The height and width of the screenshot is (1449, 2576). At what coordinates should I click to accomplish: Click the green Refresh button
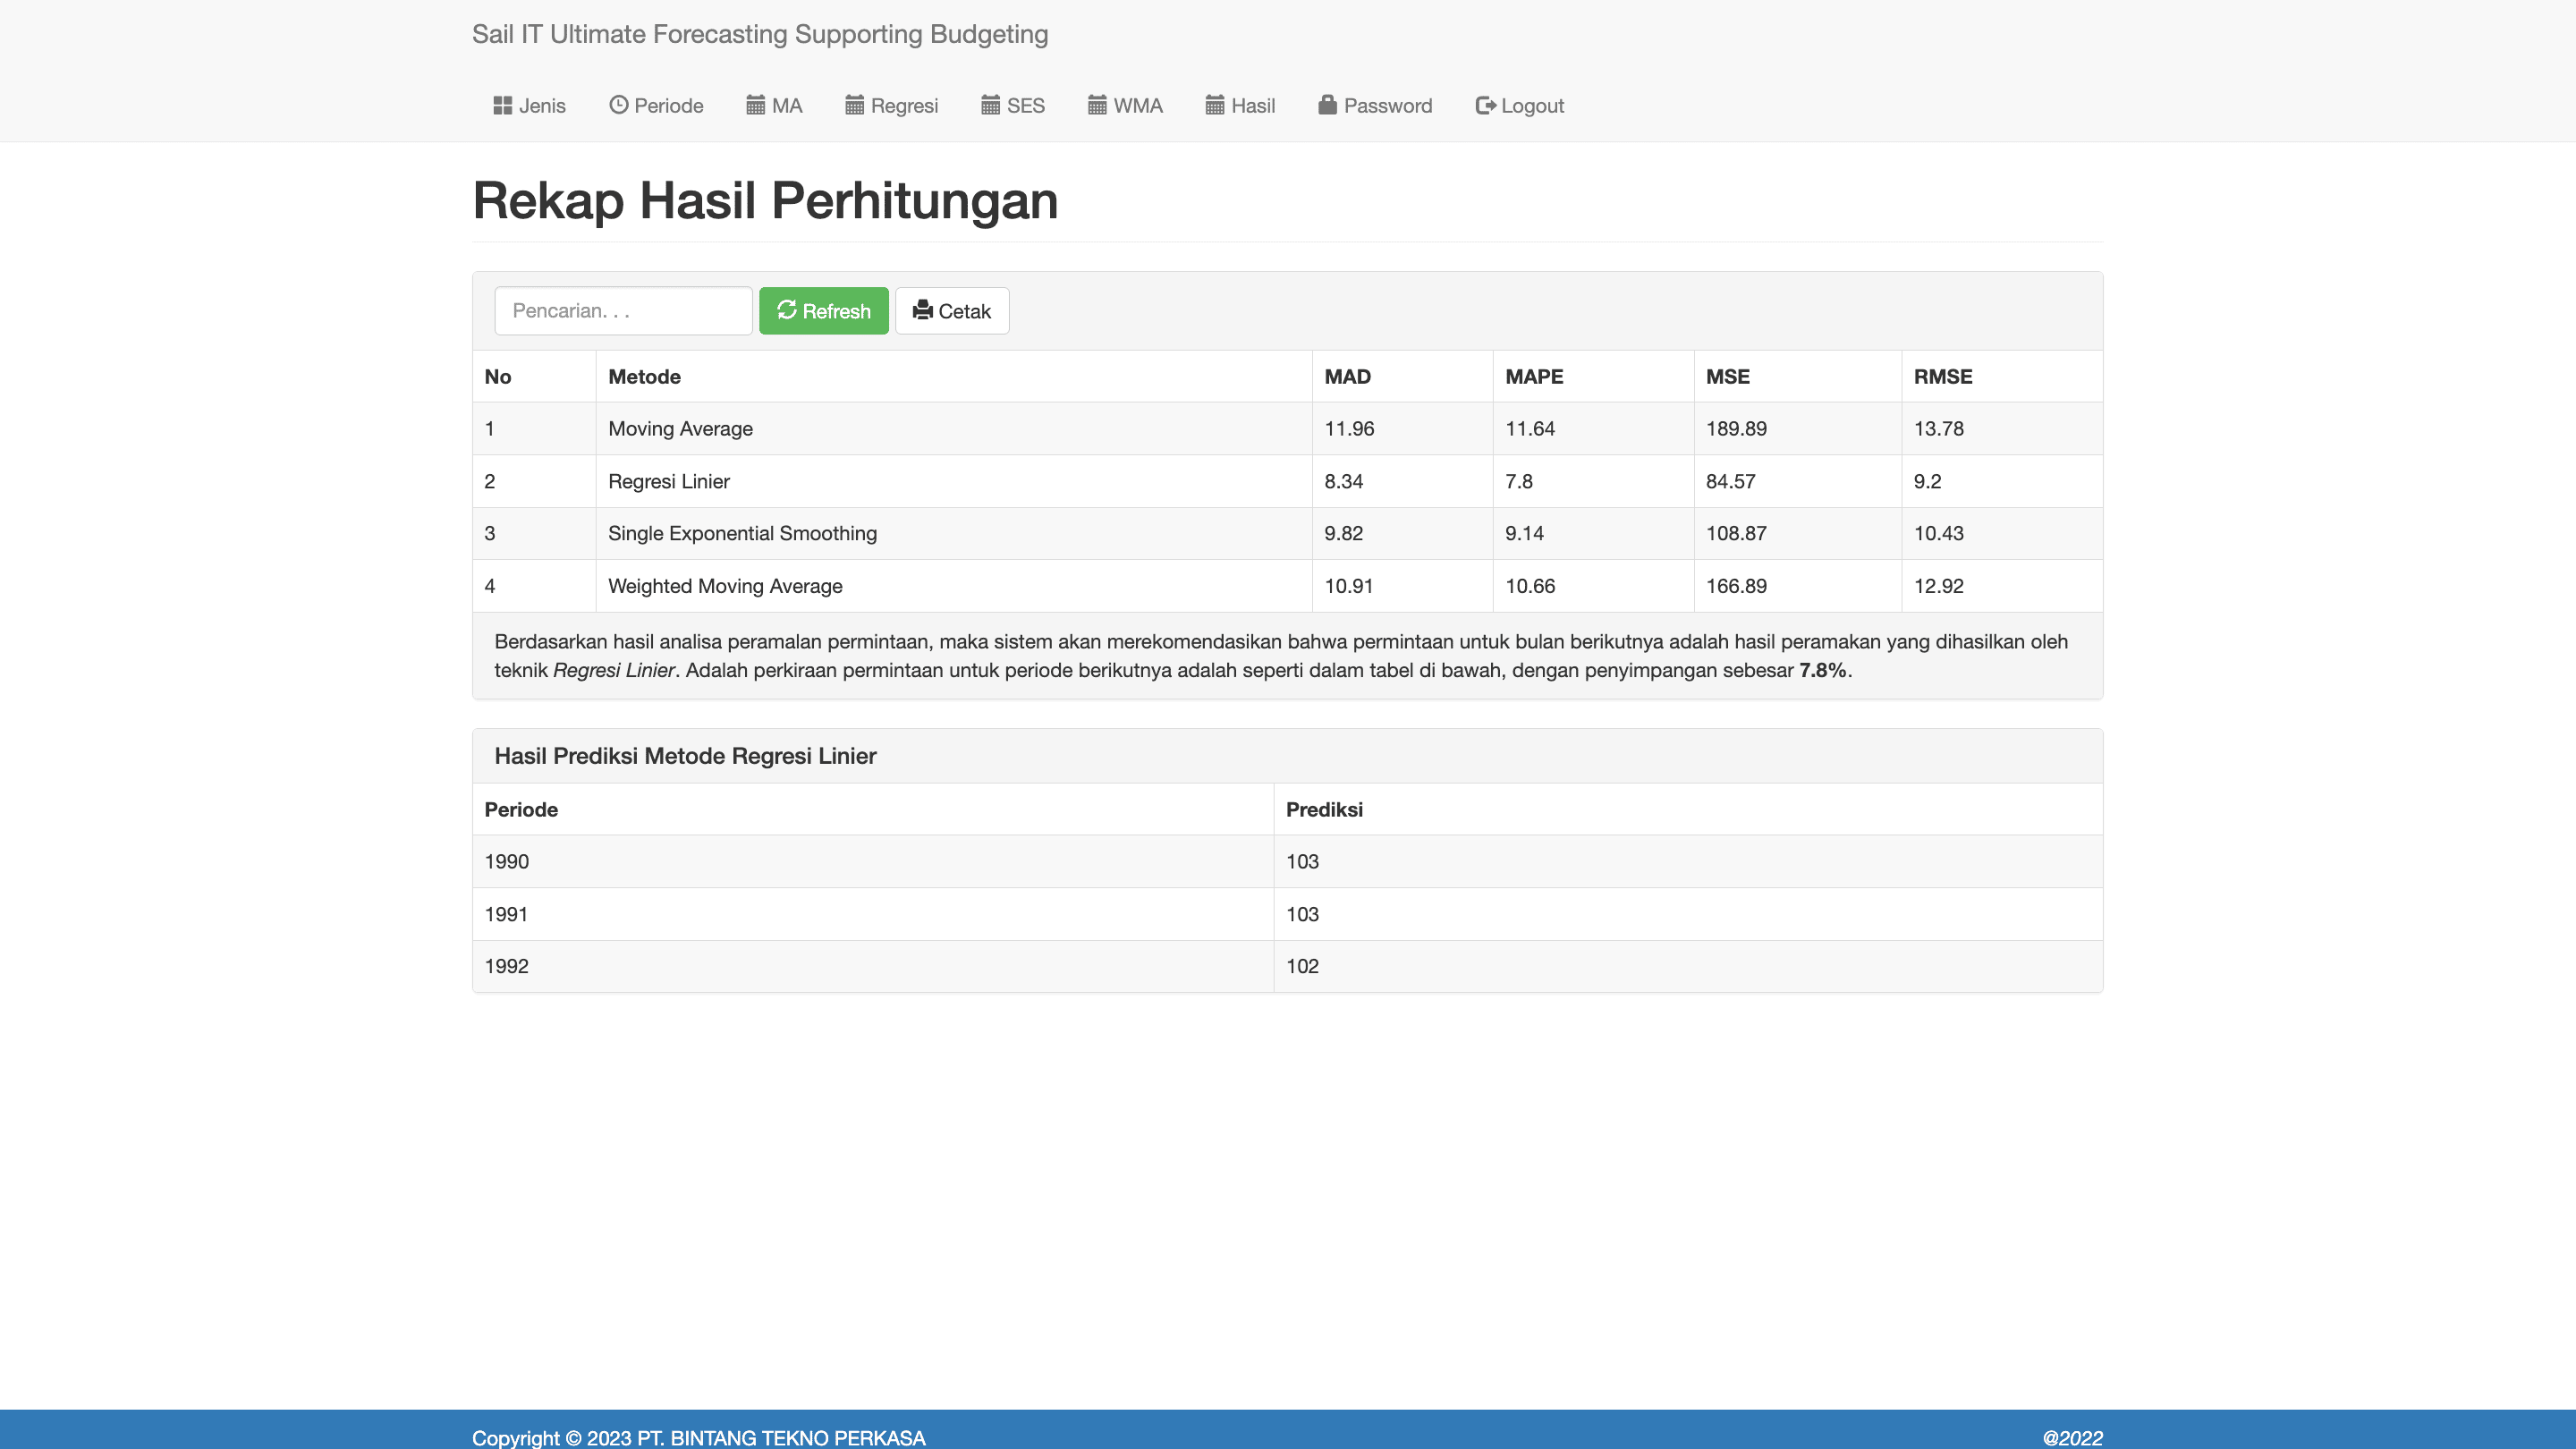823,311
